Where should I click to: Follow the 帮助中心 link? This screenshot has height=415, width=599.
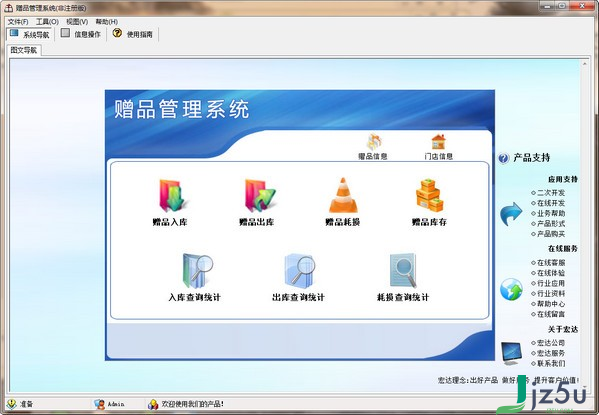tap(551, 304)
